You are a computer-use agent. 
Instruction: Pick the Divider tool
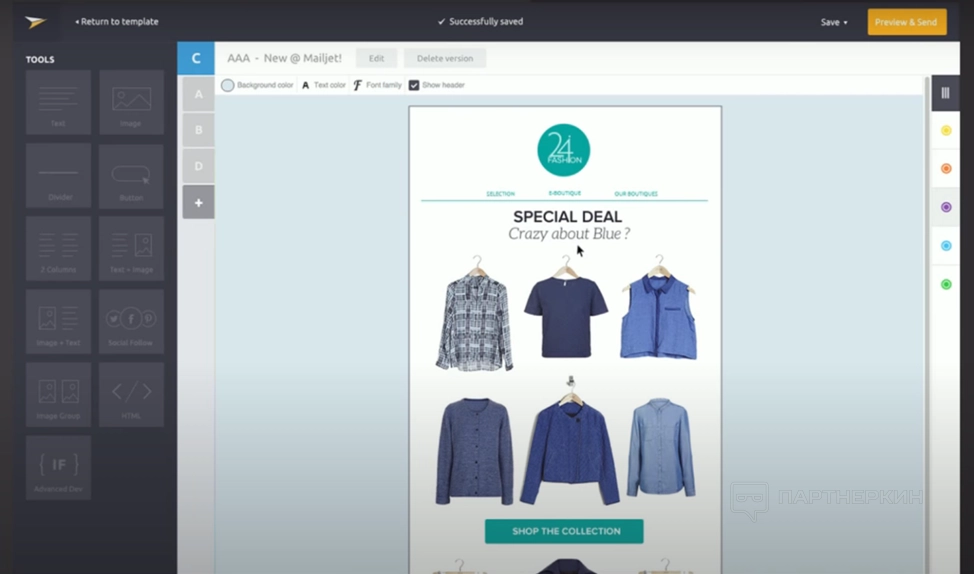coord(58,176)
